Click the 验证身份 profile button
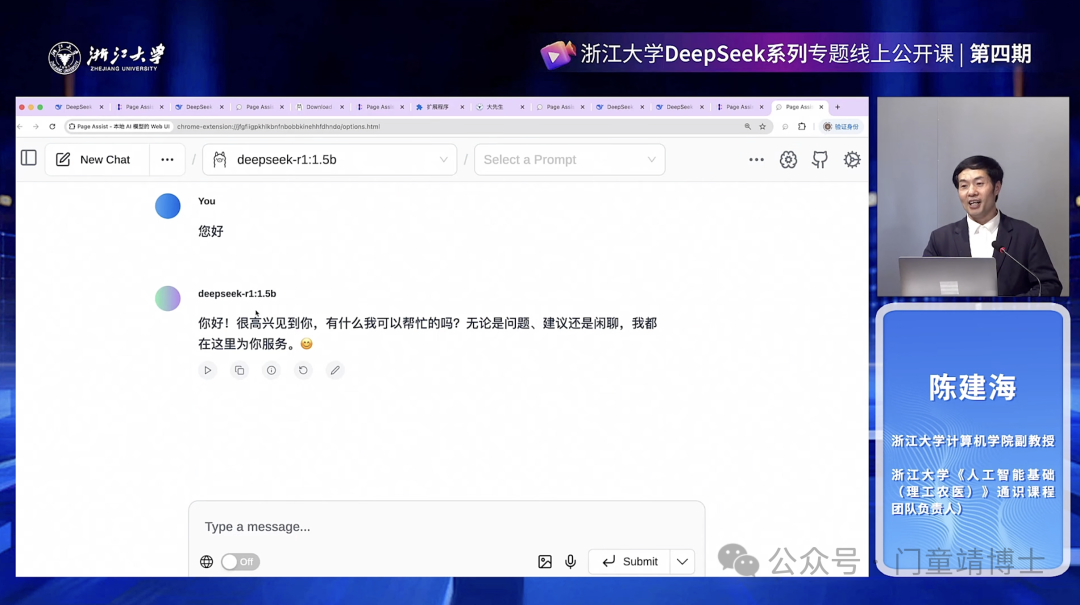The height and width of the screenshot is (605, 1080). [x=841, y=126]
